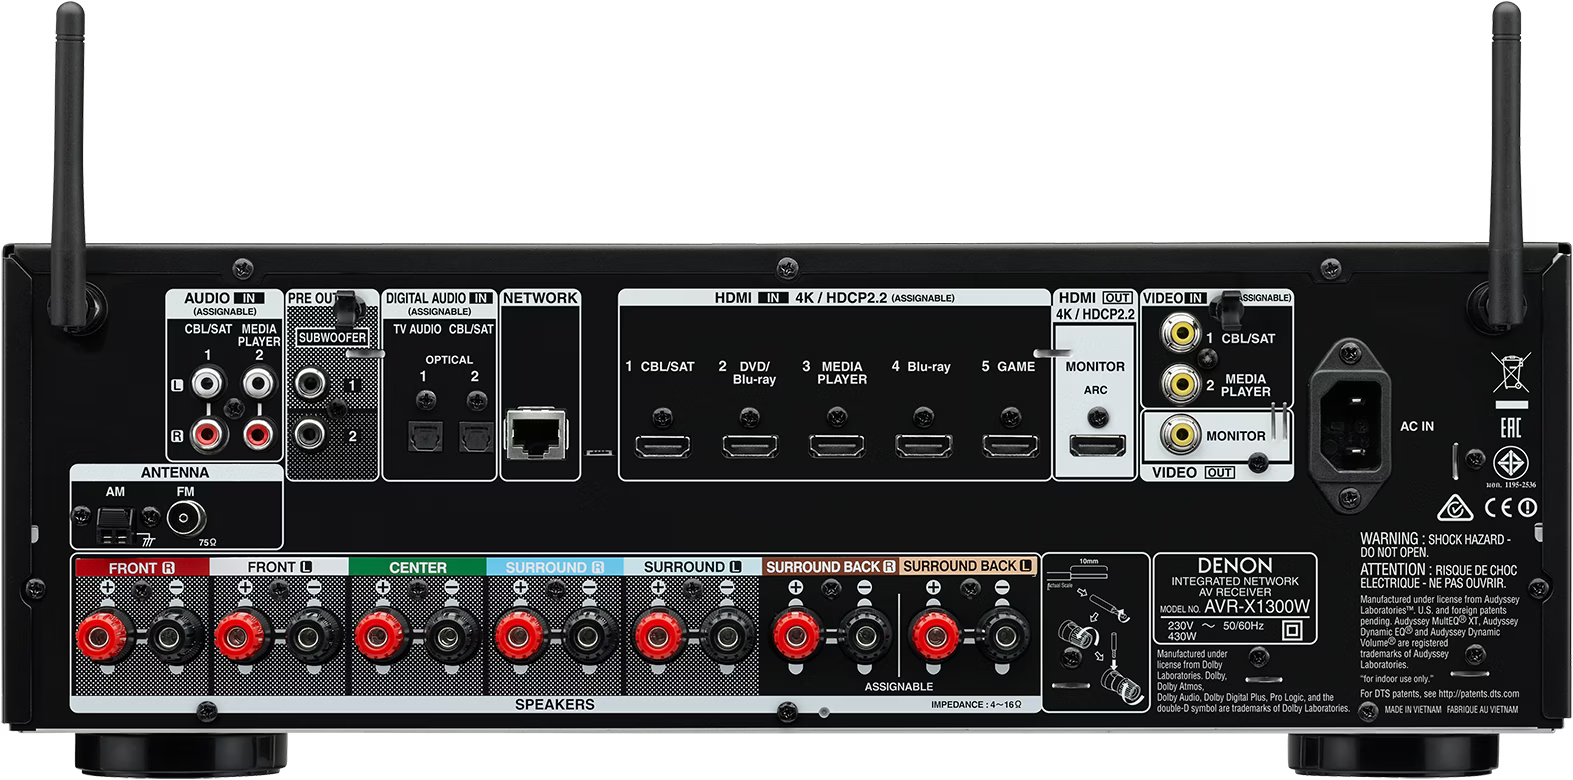
Task: Click the CE conformity mark
Action: click(1497, 508)
